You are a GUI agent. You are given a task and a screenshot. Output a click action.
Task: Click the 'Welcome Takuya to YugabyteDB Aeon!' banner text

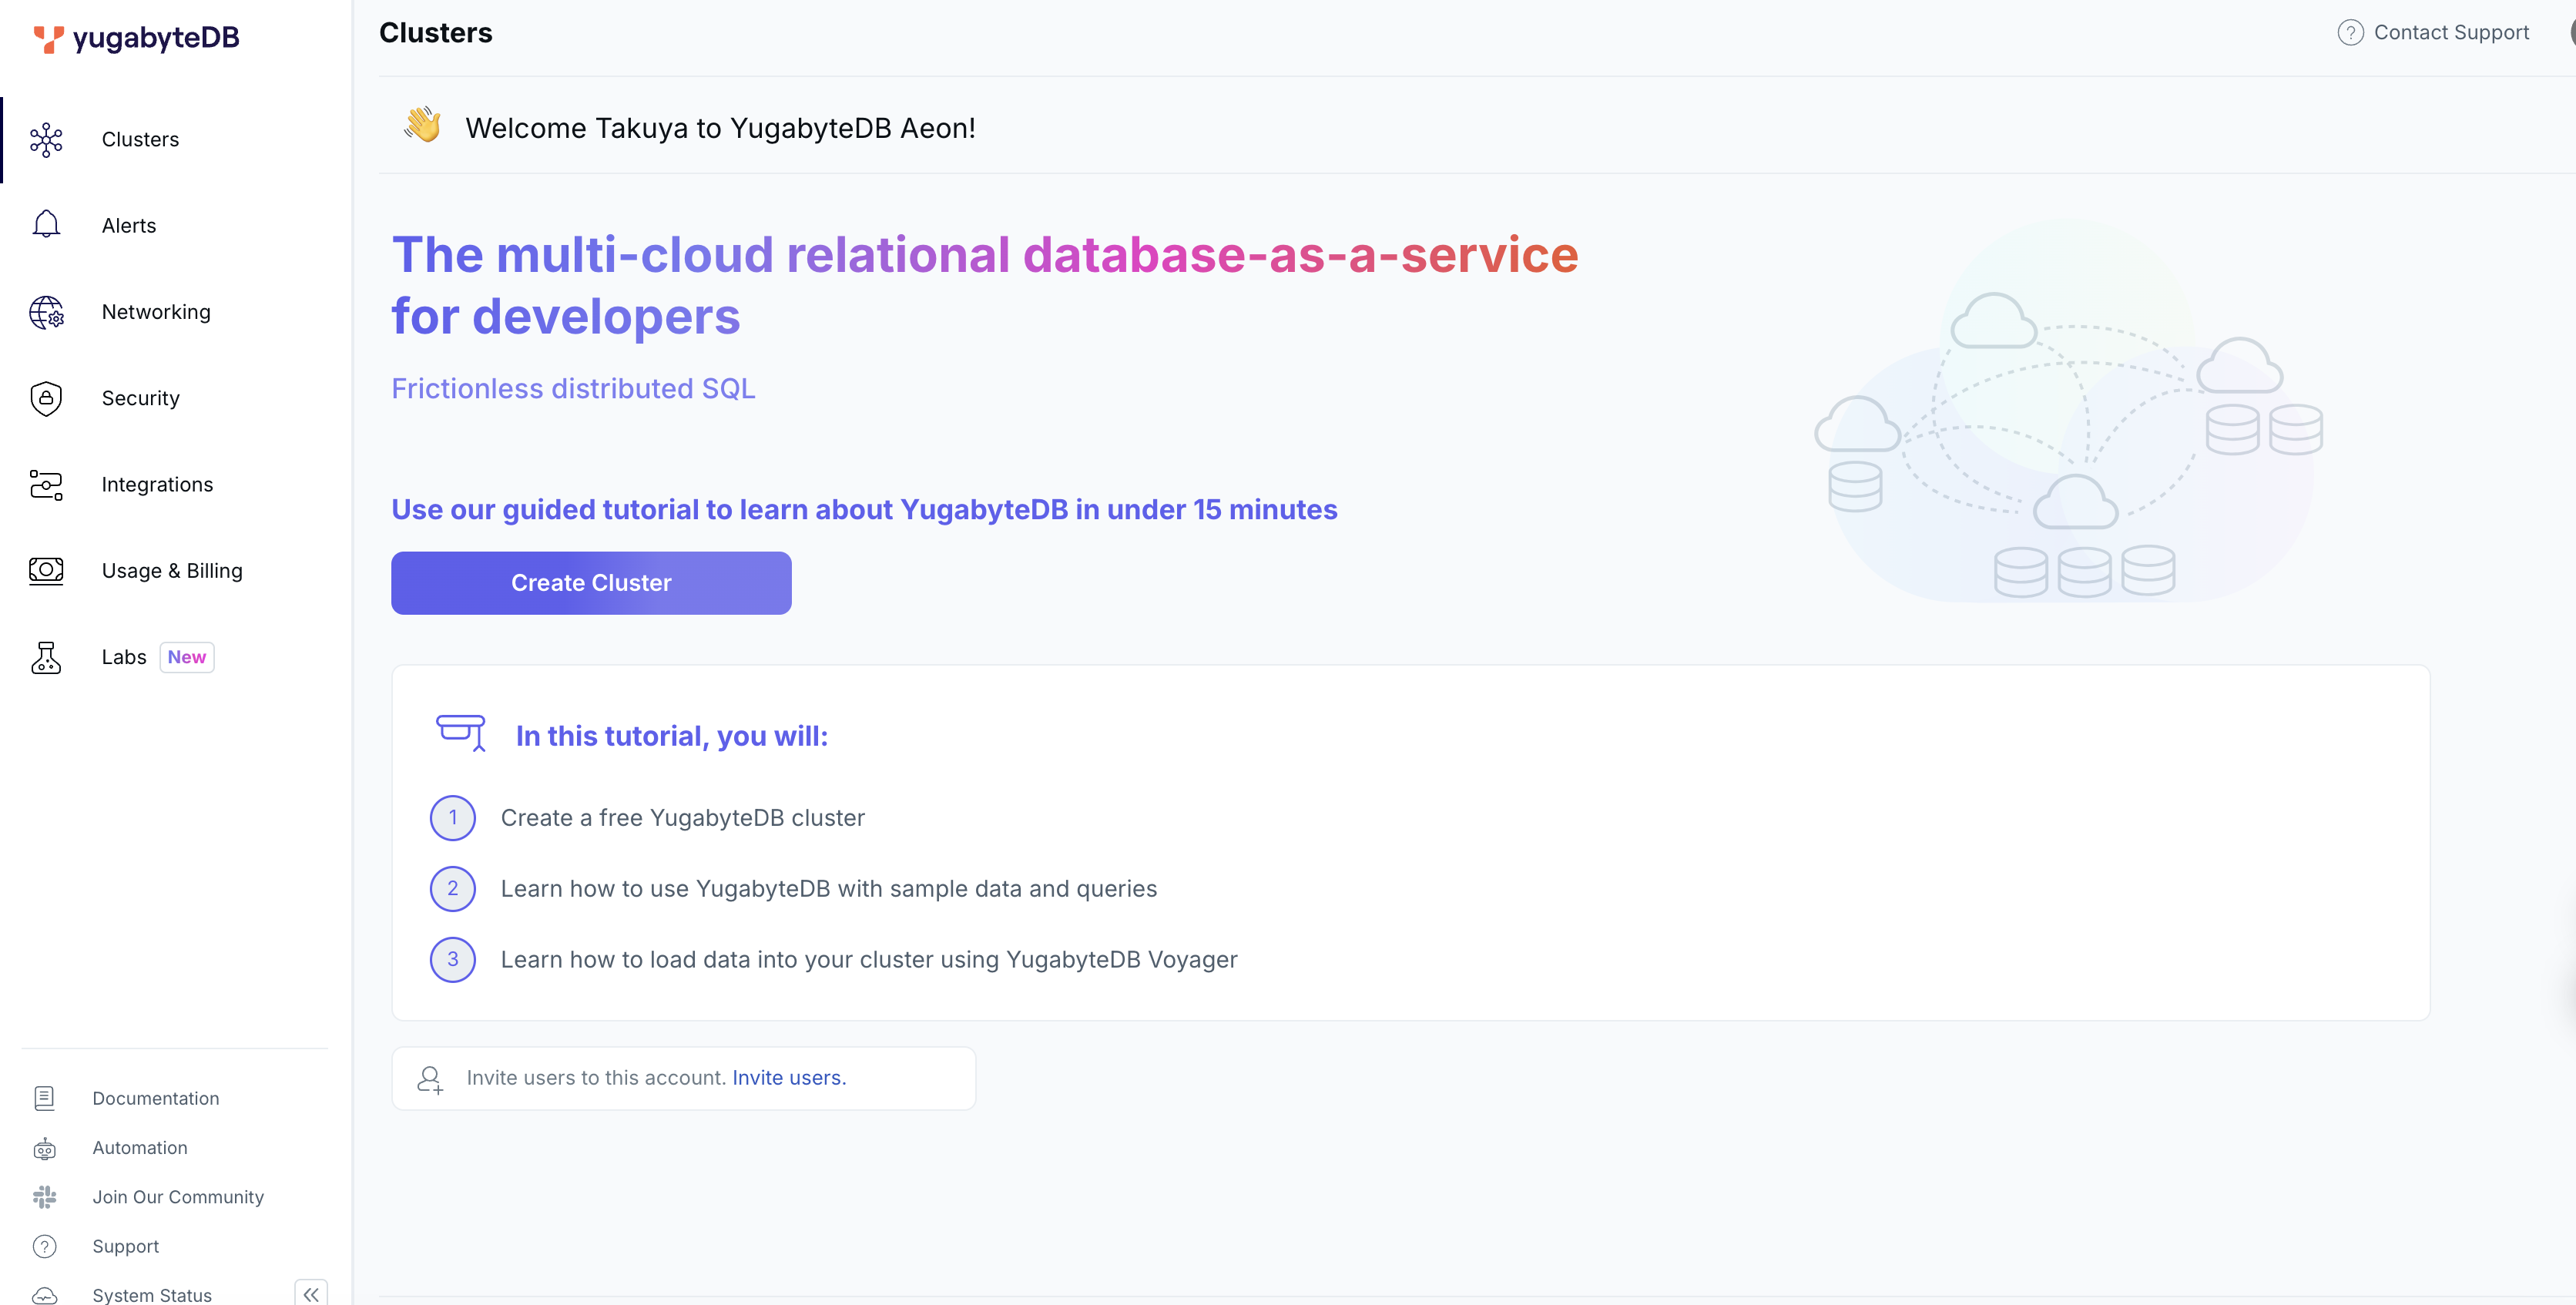720,128
